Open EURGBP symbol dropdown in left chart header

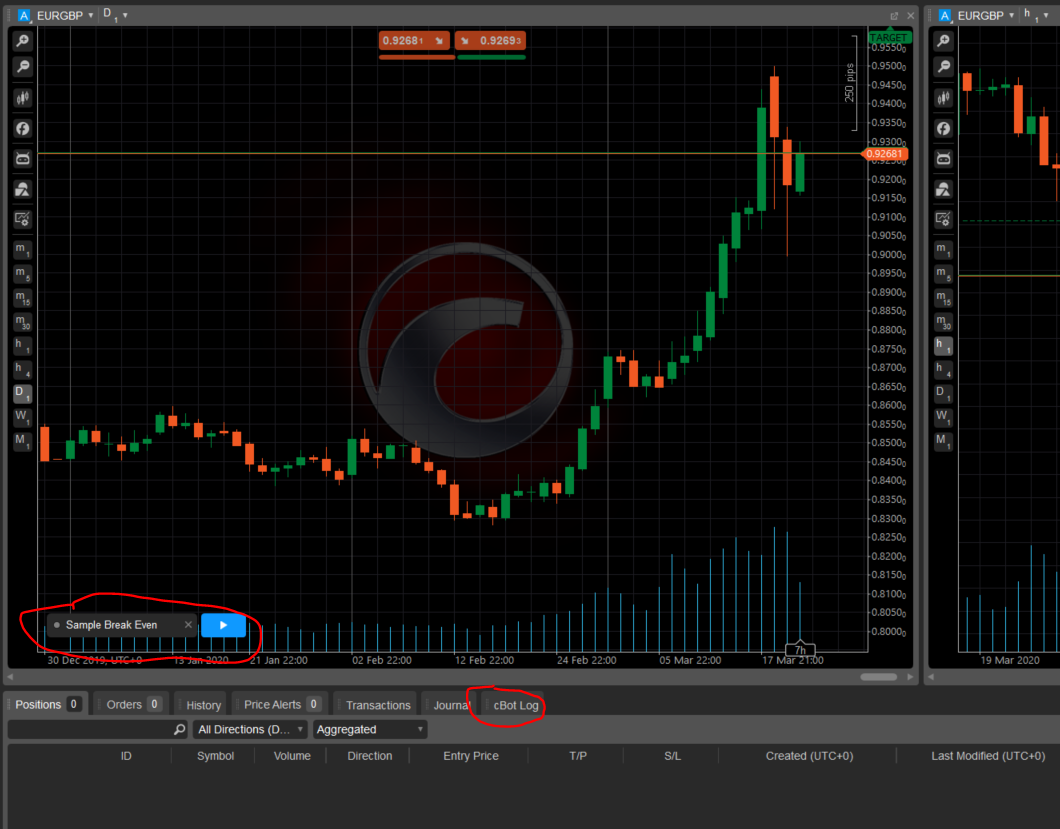click(65, 15)
